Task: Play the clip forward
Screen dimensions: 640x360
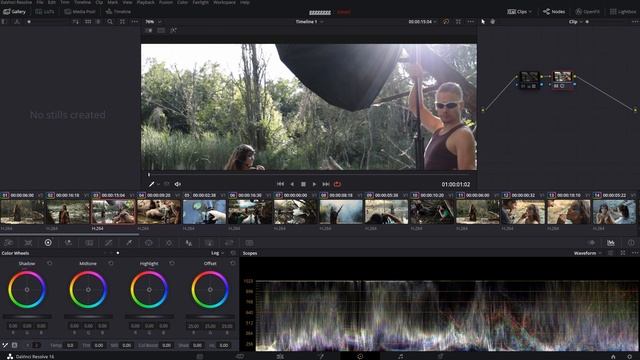Action: point(314,184)
